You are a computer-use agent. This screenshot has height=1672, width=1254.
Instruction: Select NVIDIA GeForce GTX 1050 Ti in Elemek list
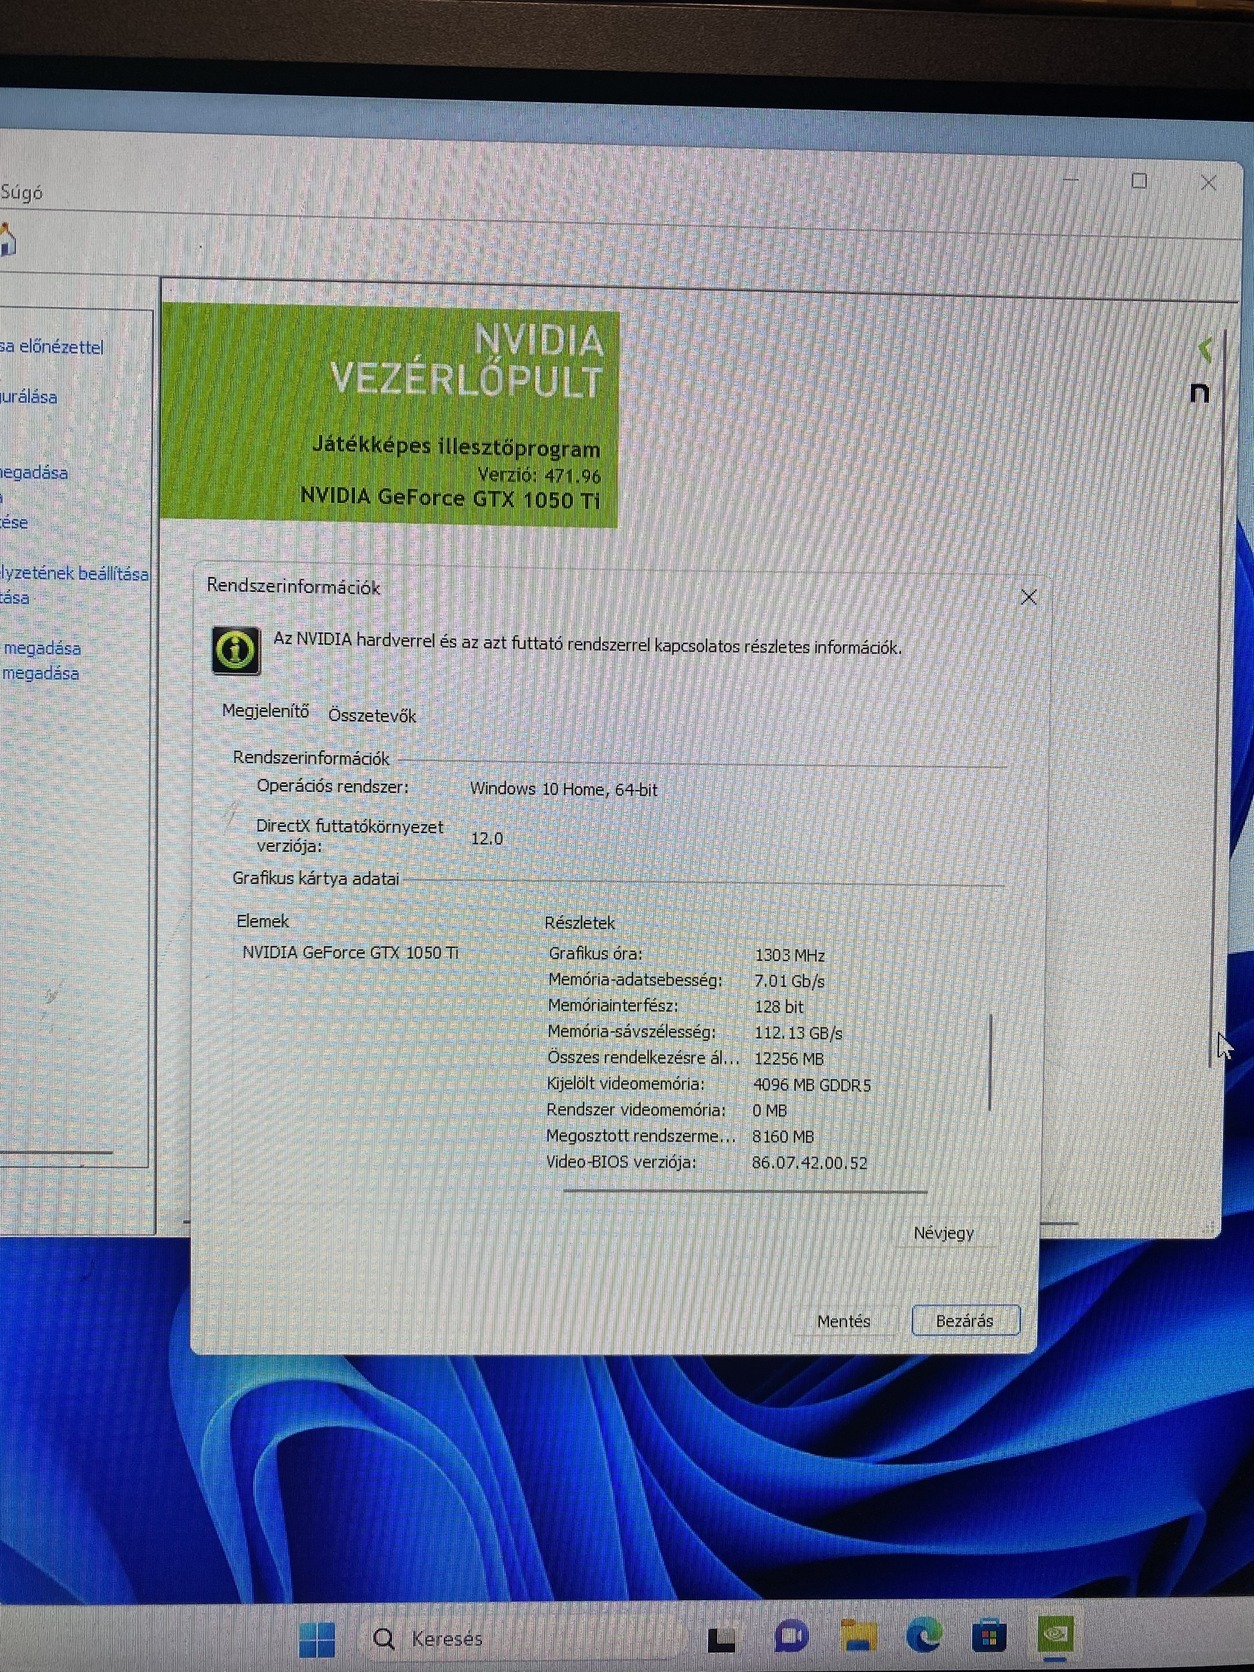(350, 952)
